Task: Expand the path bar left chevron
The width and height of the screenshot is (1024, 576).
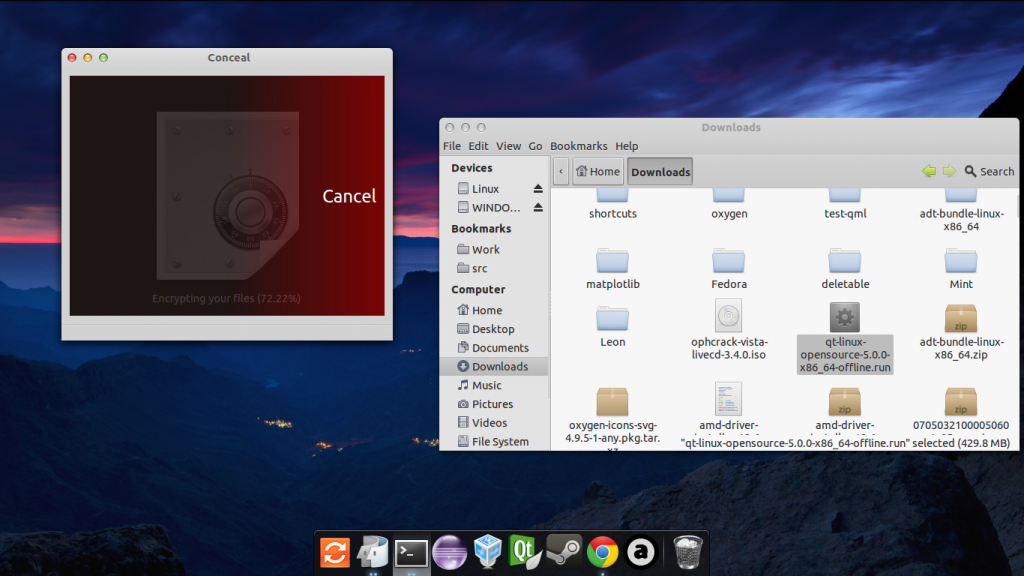Action: click(x=560, y=171)
